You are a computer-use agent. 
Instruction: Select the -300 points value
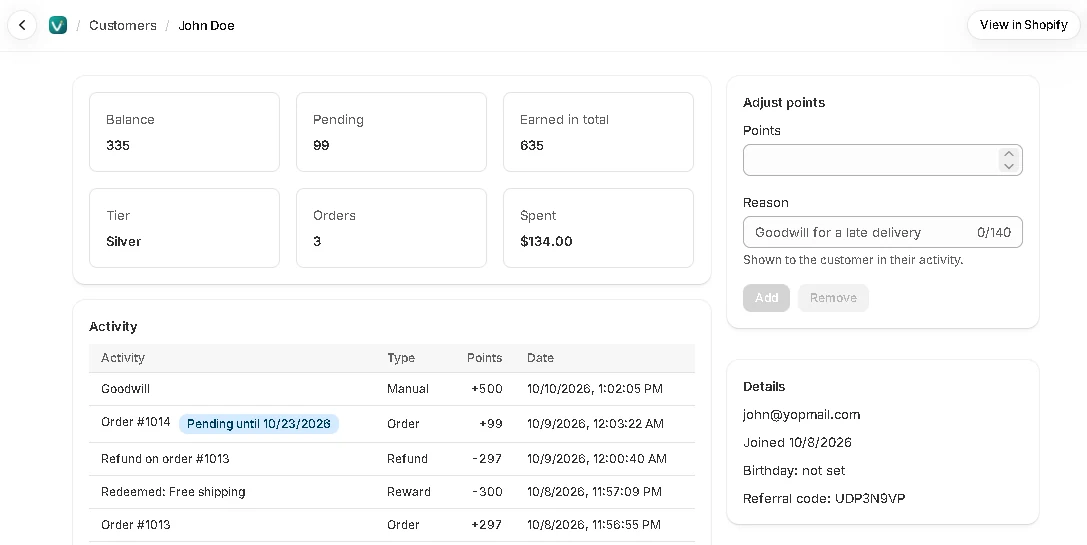coord(487,492)
